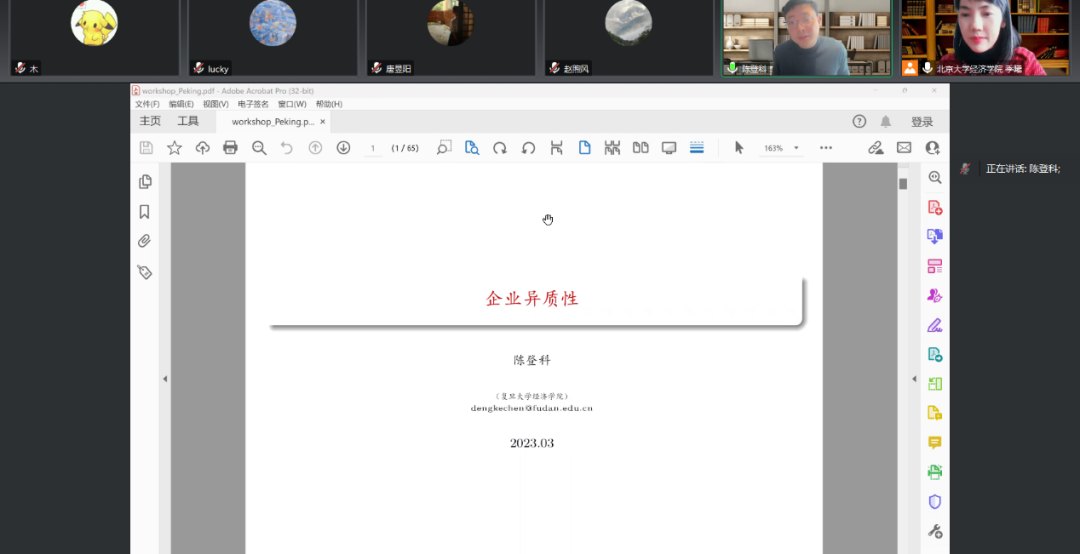The image size is (1080, 554).
Task: Collapse the right tools pane arrow
Action: tap(914, 379)
